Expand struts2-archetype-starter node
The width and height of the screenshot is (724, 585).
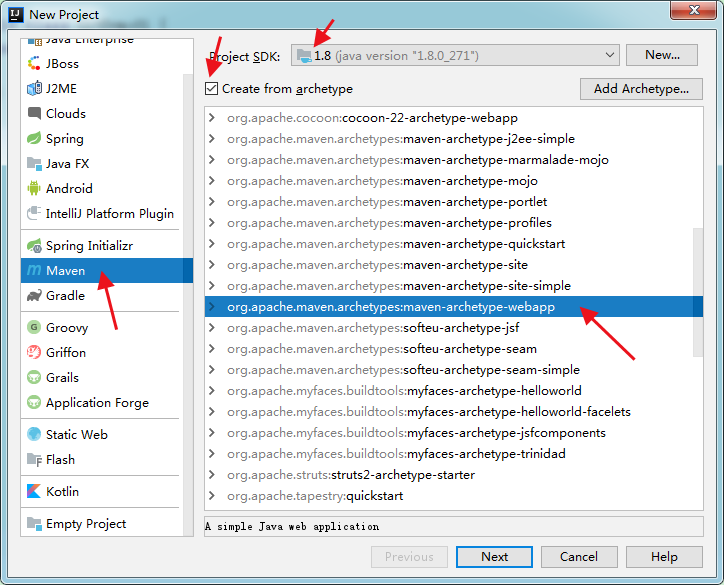click(212, 475)
